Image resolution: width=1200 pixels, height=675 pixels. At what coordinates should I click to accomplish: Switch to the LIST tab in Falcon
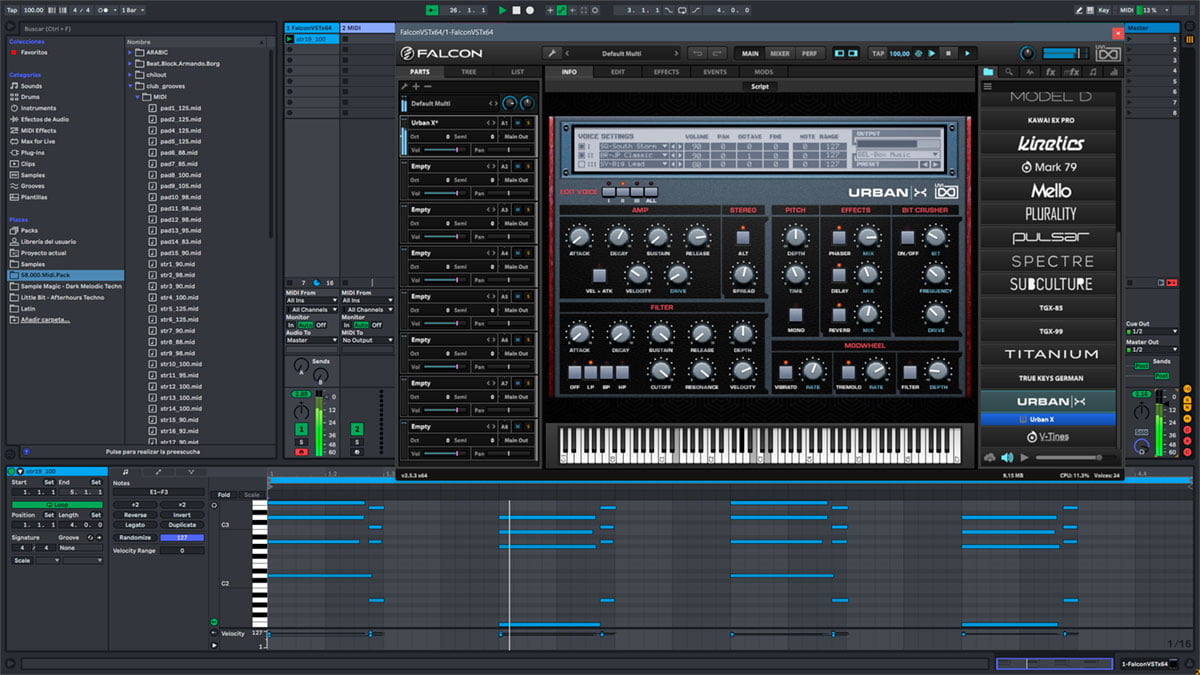[x=517, y=72]
